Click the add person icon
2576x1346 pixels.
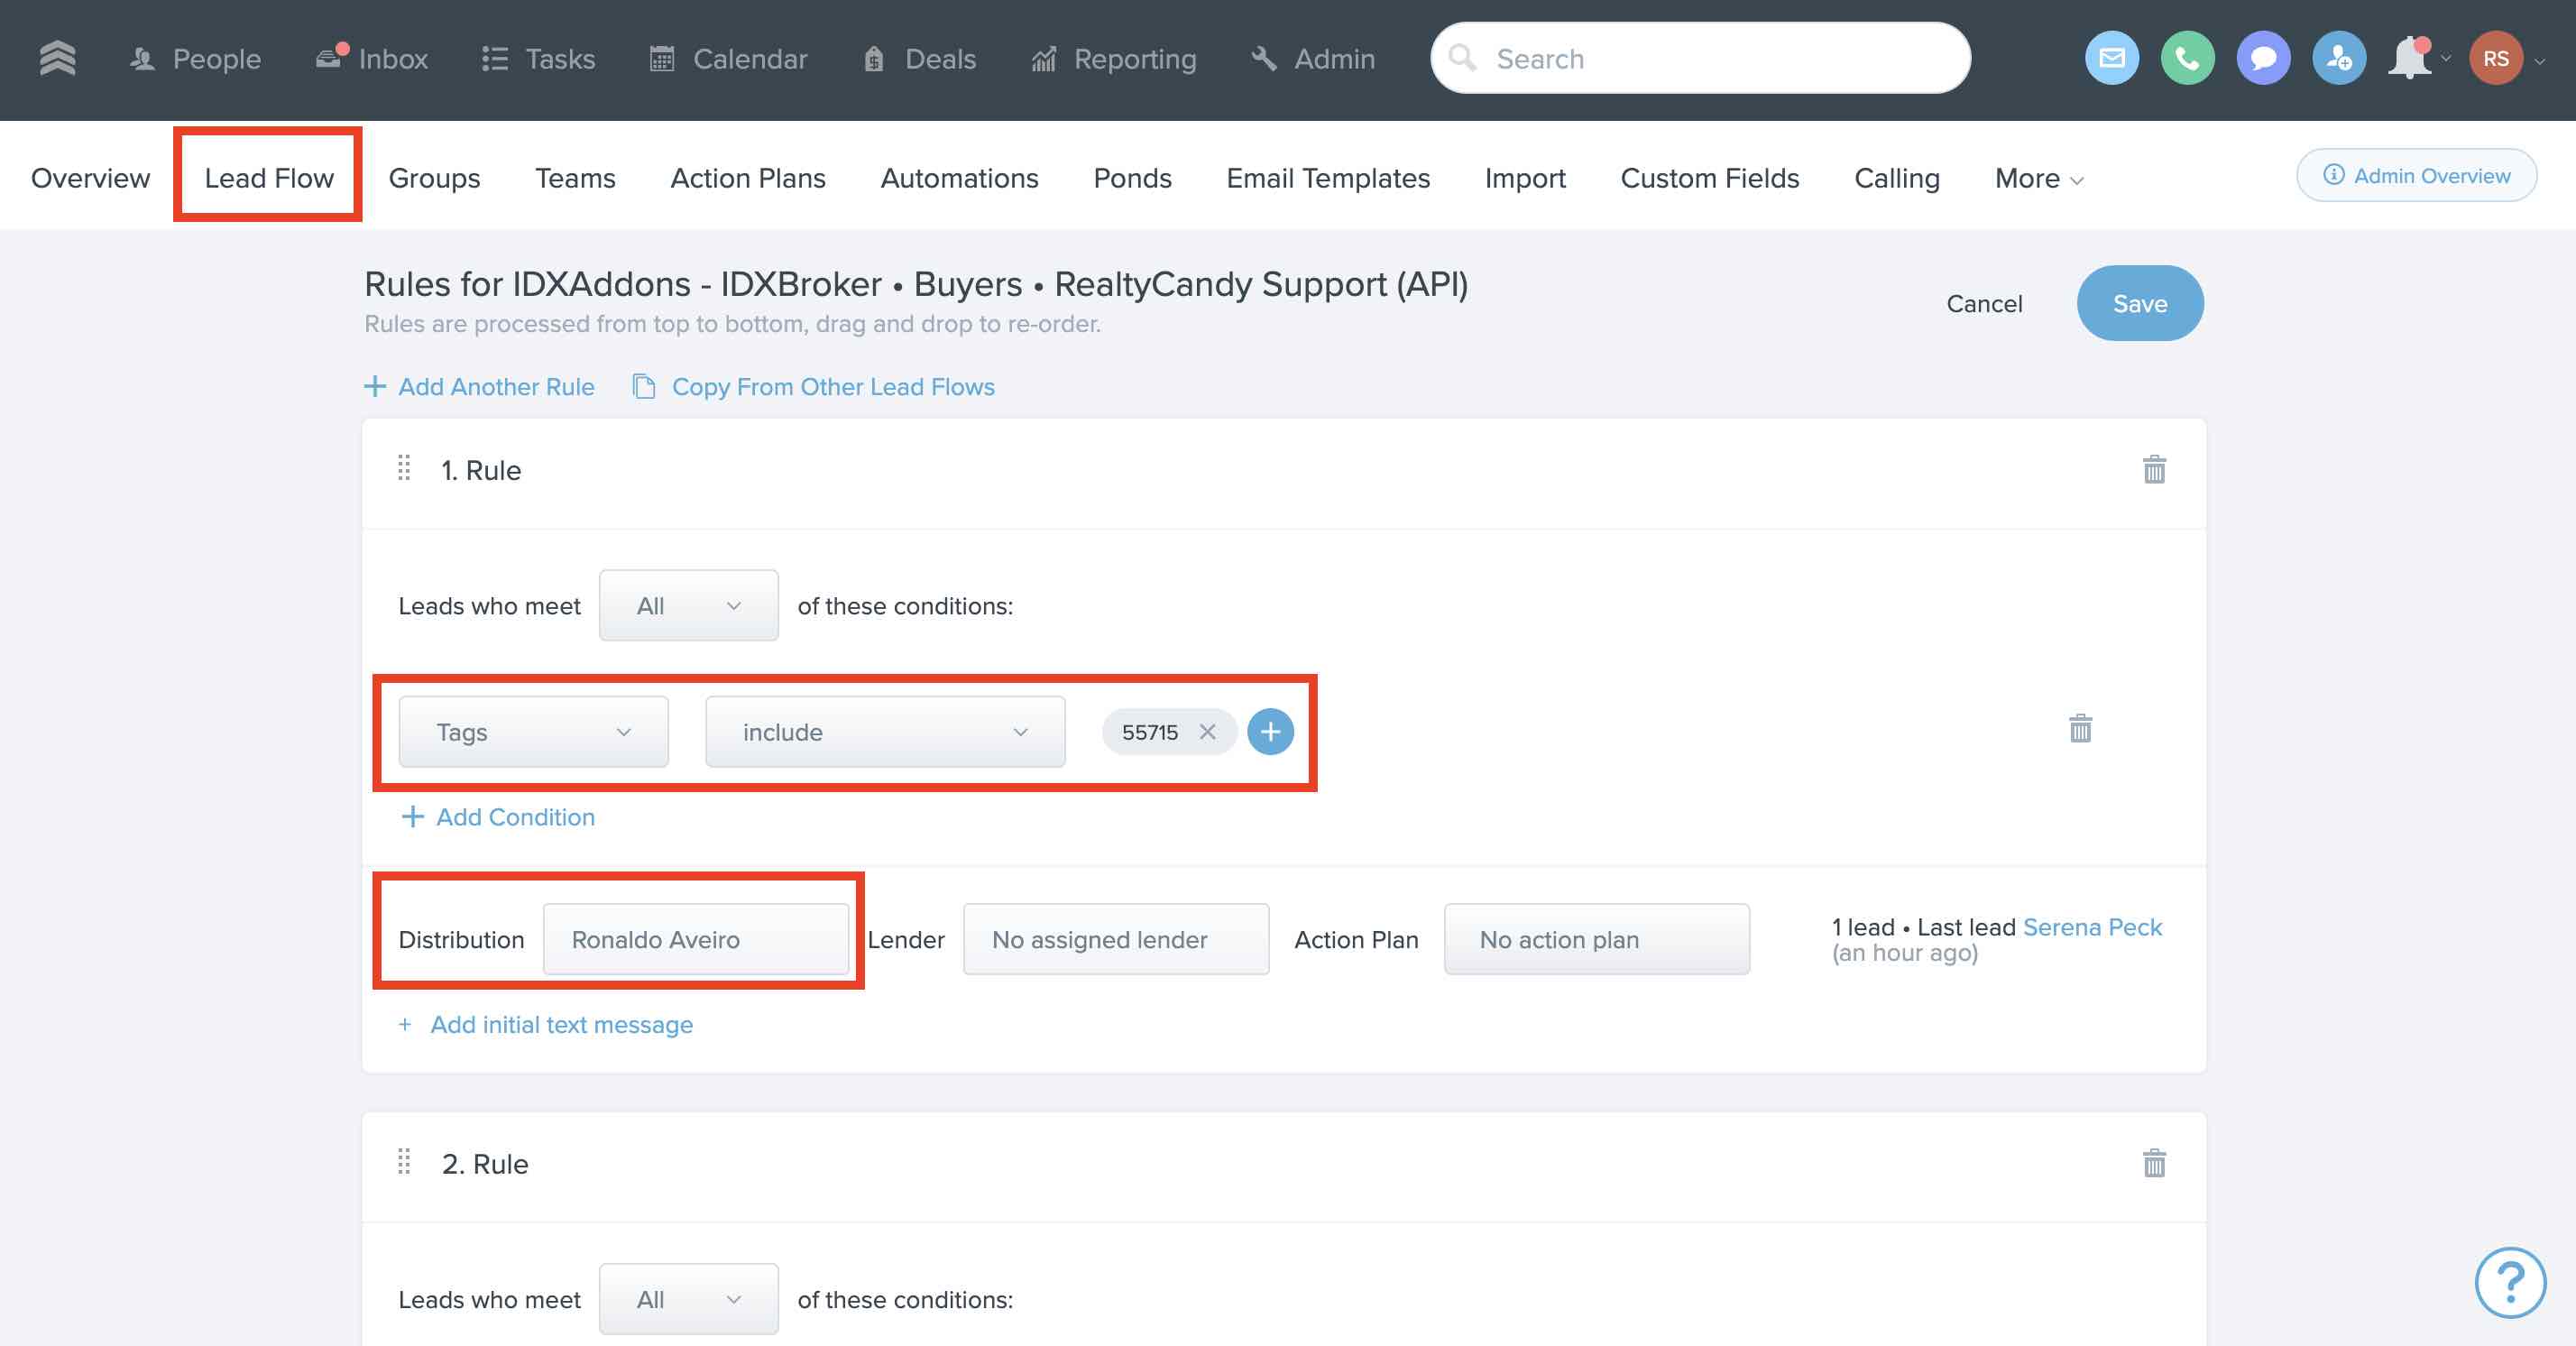[x=2339, y=59]
